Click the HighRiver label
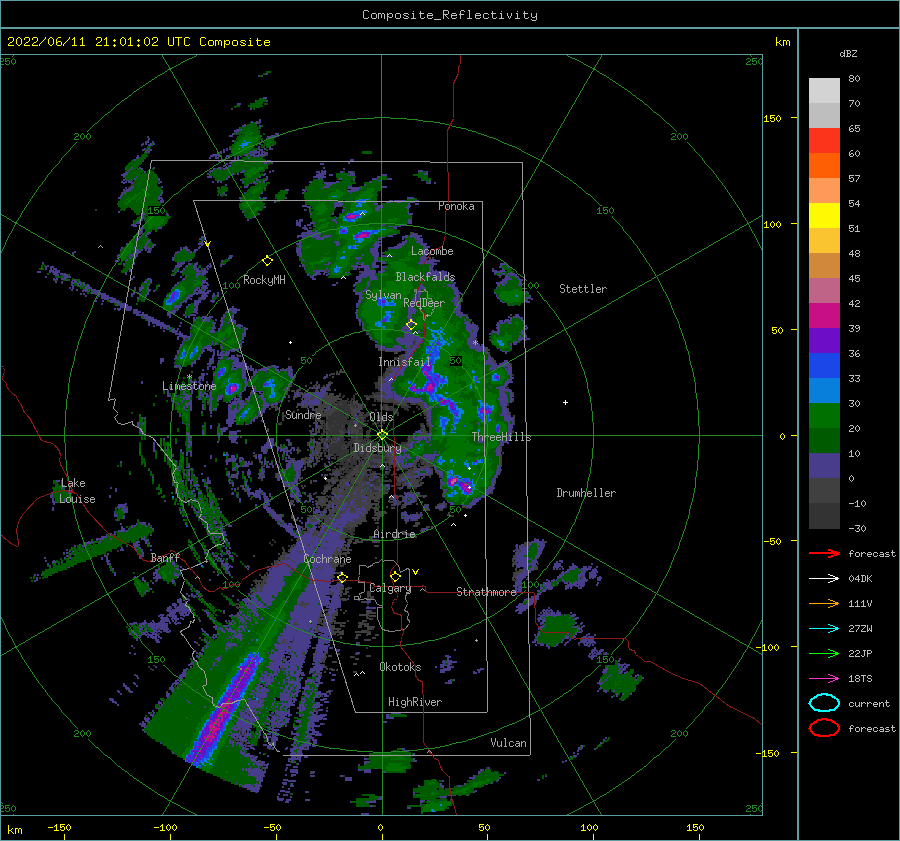This screenshot has height=841, width=900. (415, 702)
